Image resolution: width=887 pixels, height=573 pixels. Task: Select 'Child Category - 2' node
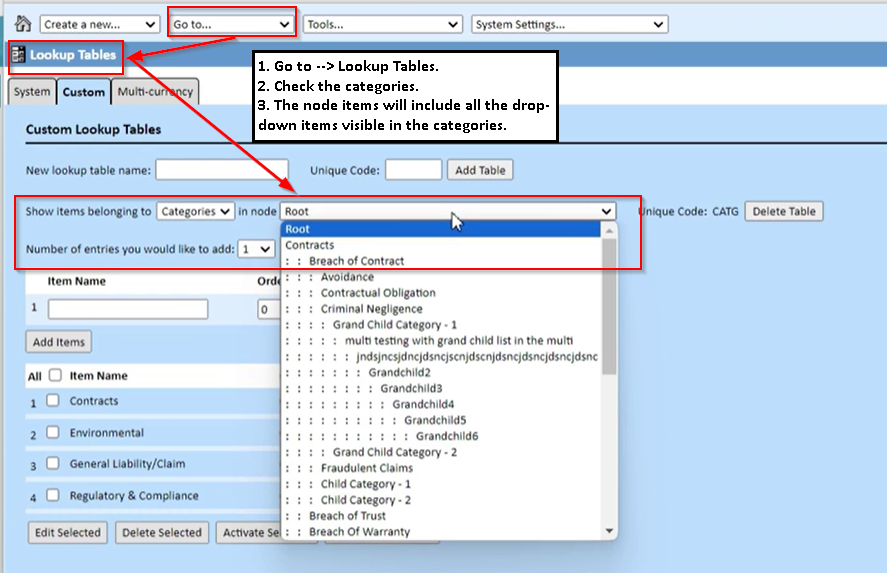[441, 500]
